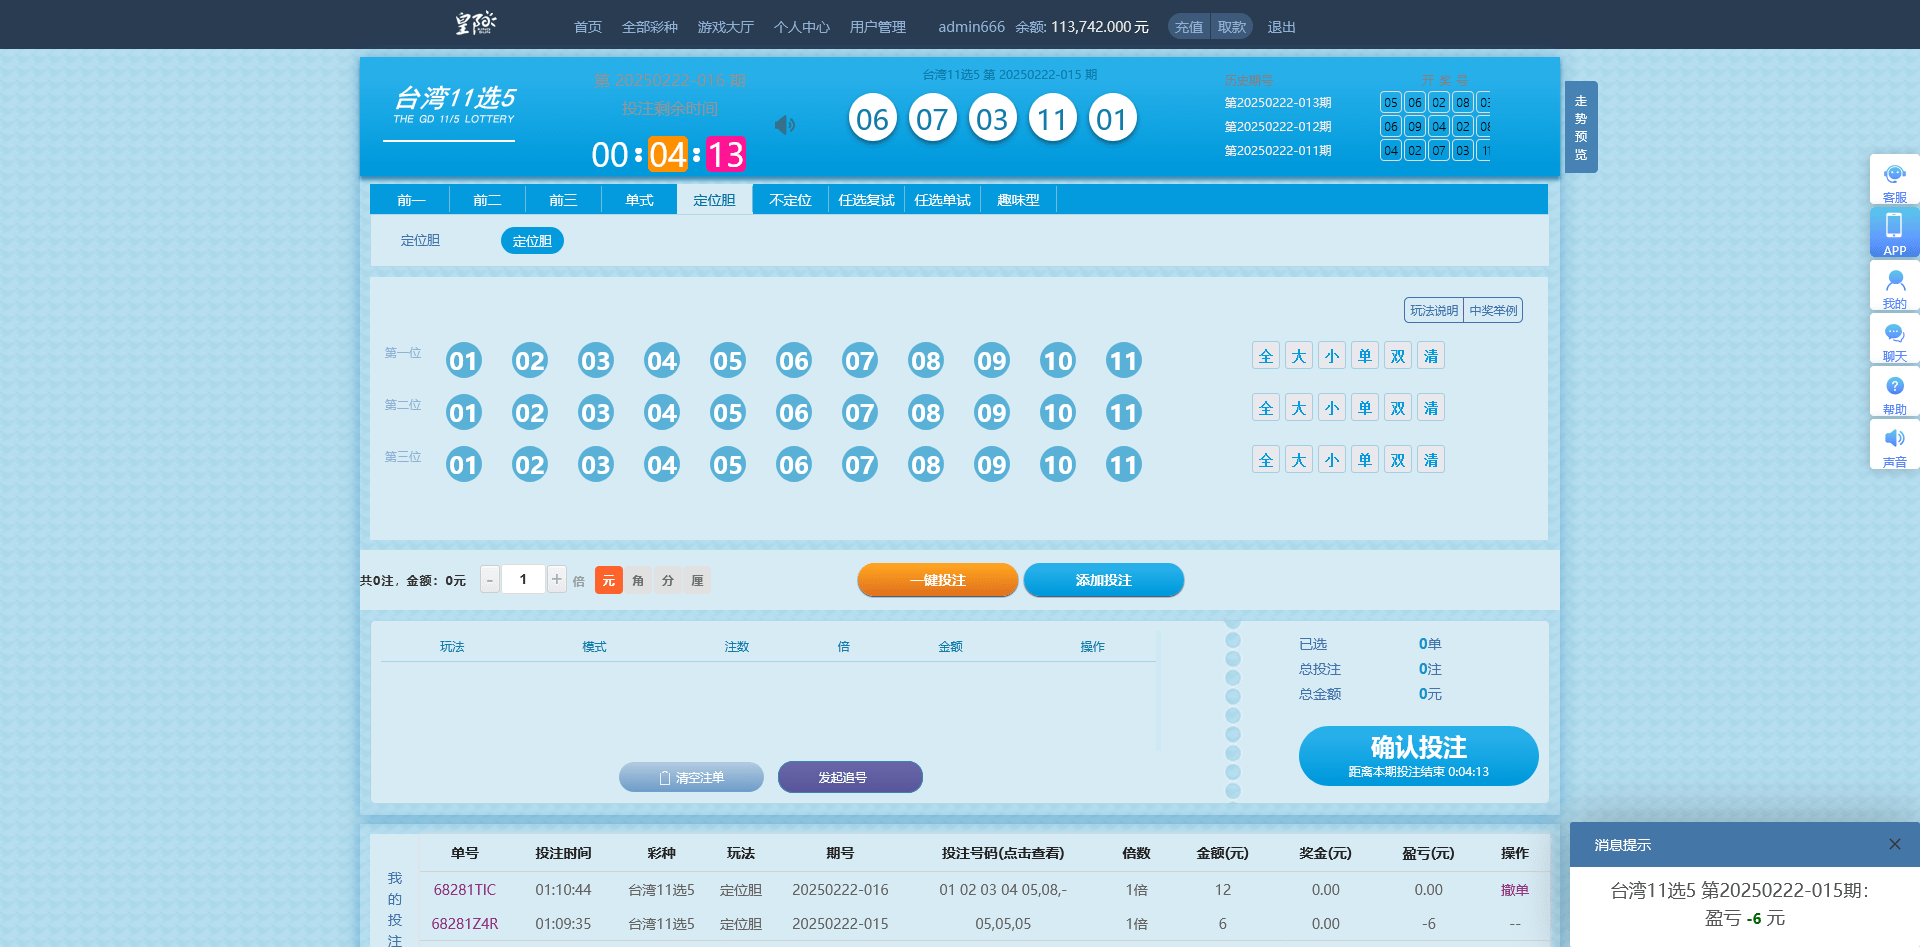Expand the 走势预览 trend preview side panel
1920x947 pixels.
(x=1580, y=127)
